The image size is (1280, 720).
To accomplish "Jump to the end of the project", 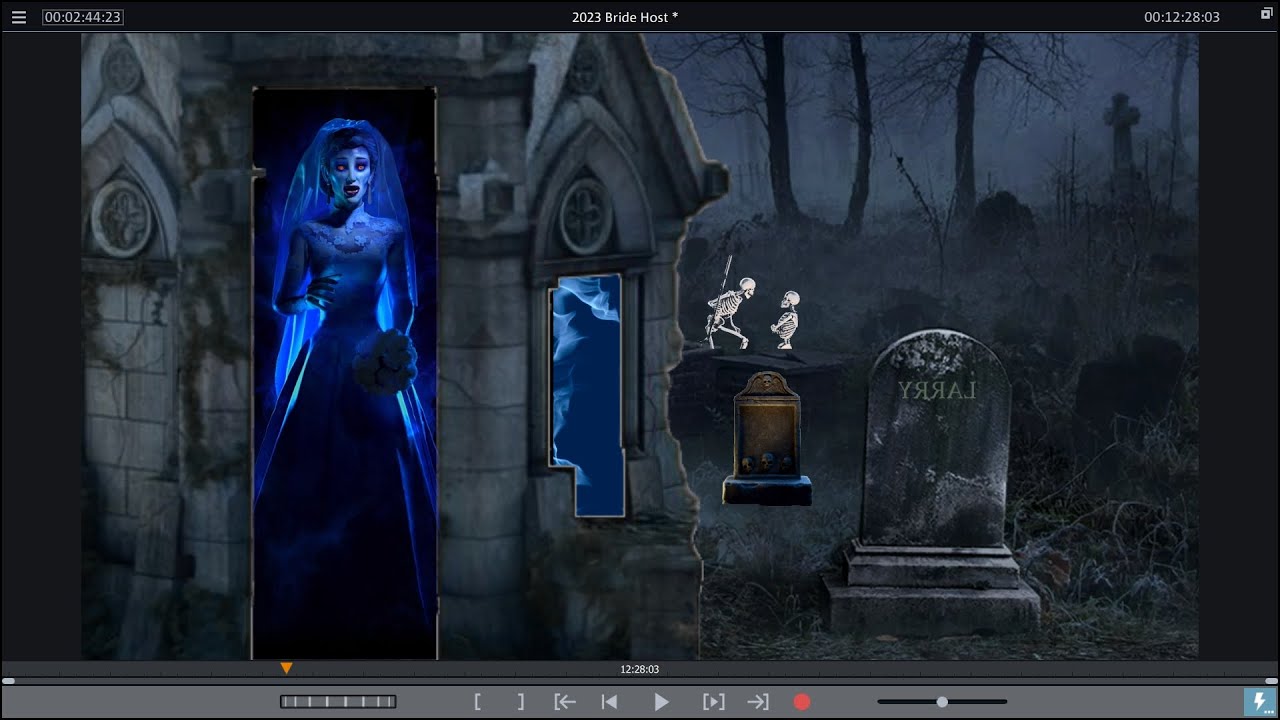I will pos(758,702).
